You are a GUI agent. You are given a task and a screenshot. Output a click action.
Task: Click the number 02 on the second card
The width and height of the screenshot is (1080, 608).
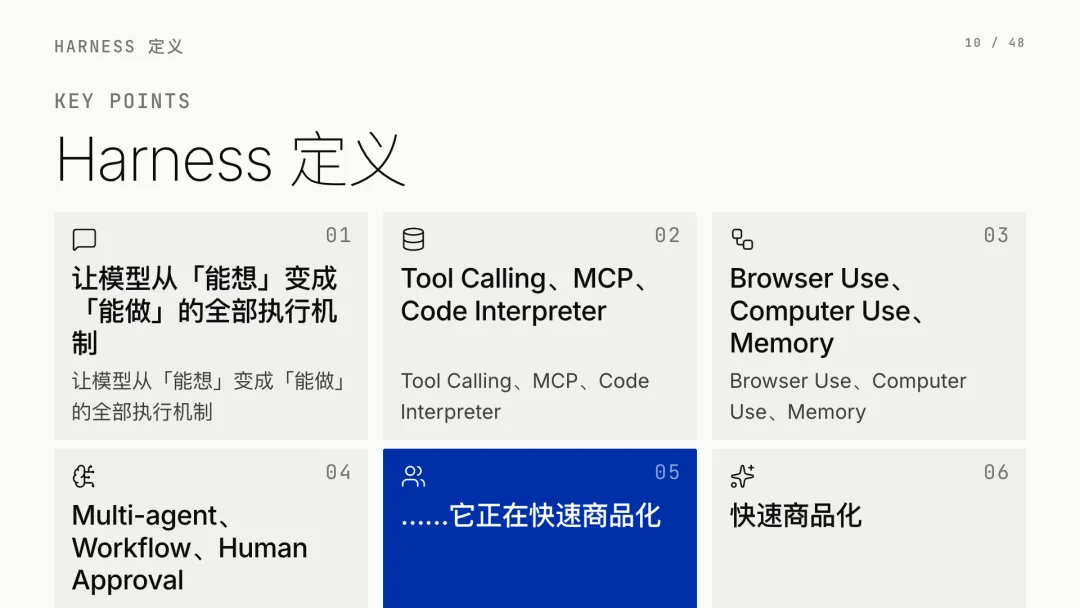(x=667, y=235)
